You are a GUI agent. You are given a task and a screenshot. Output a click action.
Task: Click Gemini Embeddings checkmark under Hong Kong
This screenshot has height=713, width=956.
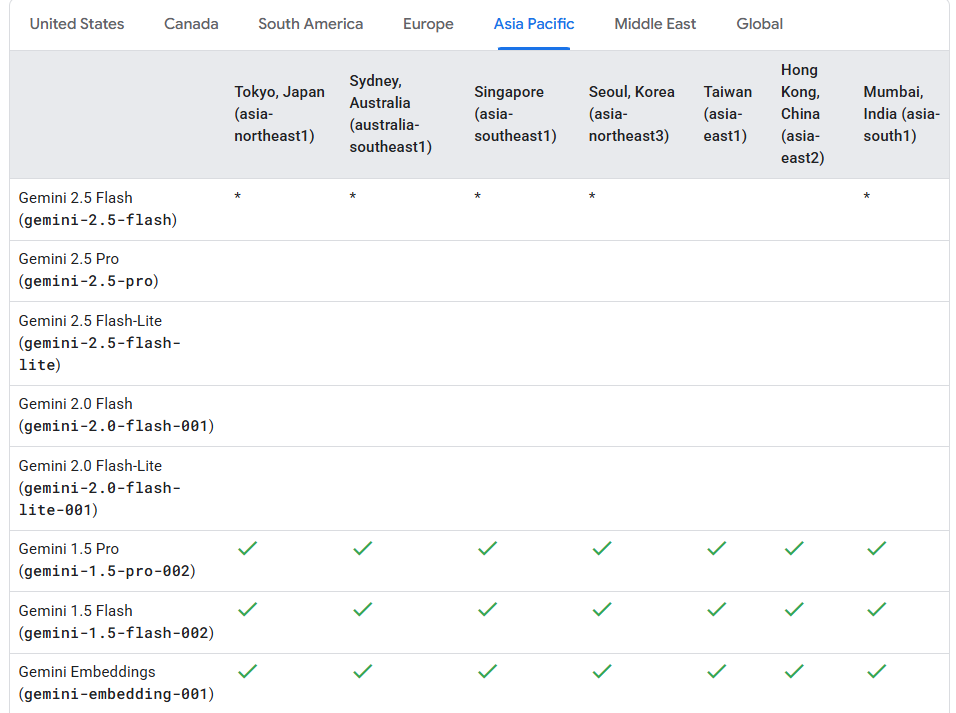pos(794,671)
